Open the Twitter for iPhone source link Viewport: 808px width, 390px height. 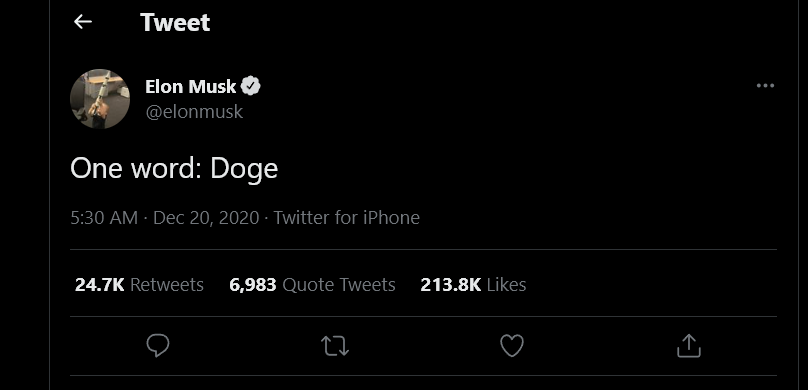click(x=346, y=217)
